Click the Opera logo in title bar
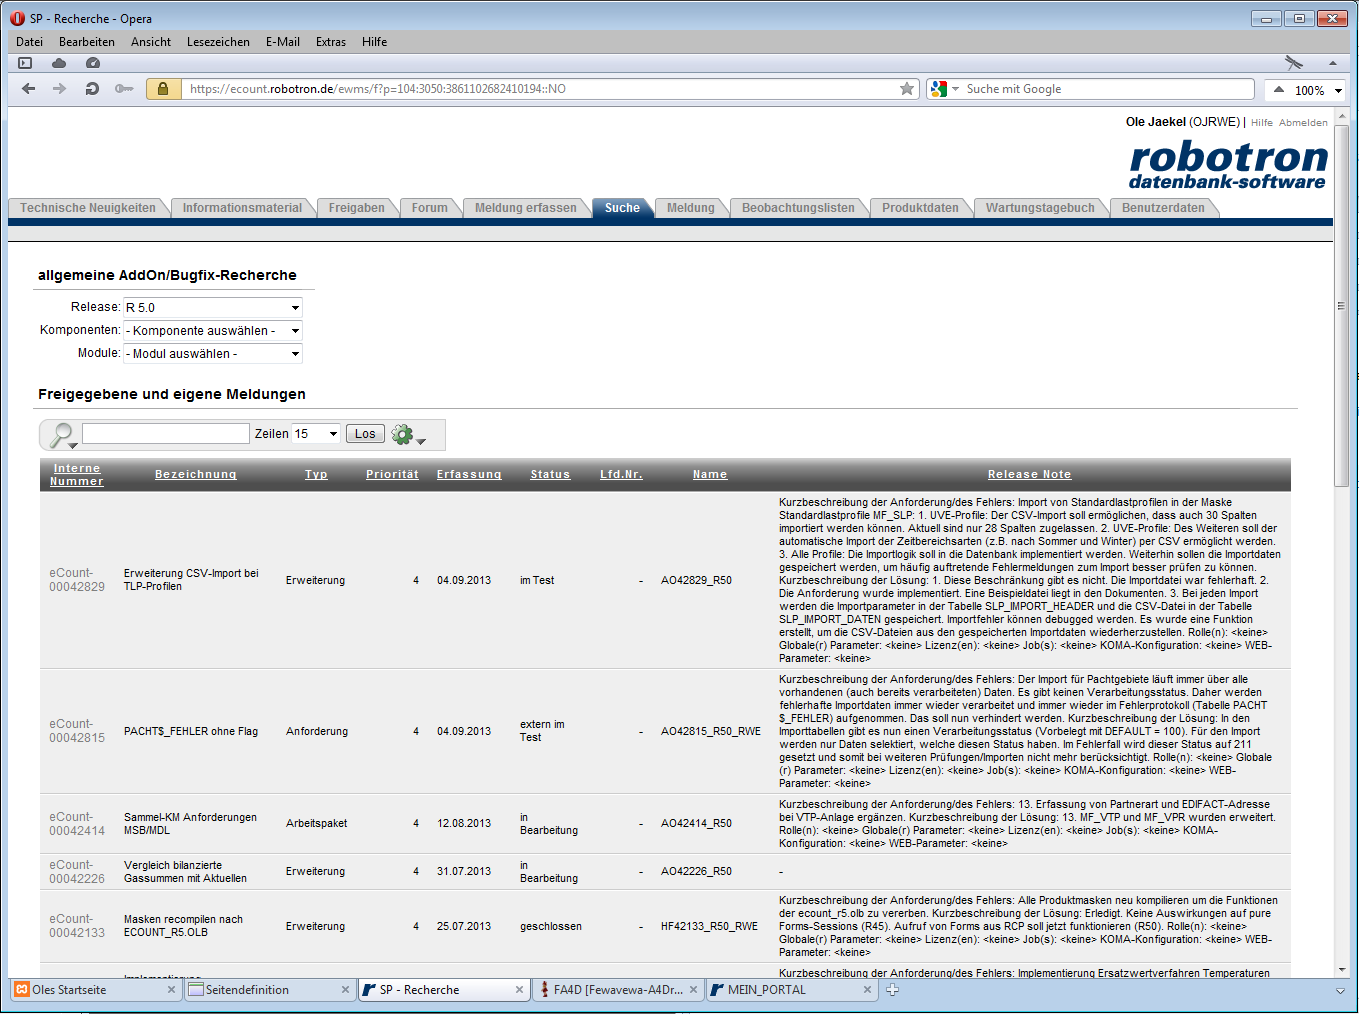The image size is (1359, 1014). 17,18
